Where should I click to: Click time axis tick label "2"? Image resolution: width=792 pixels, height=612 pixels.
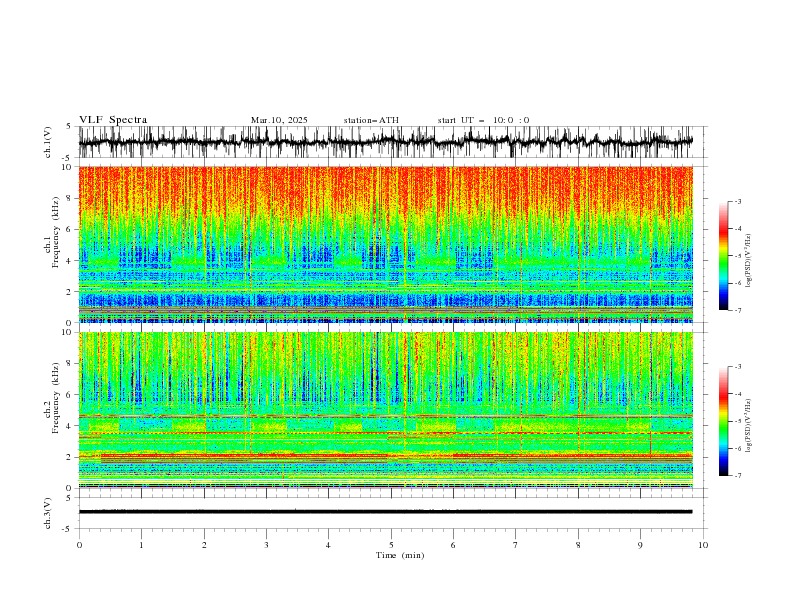click(x=204, y=545)
